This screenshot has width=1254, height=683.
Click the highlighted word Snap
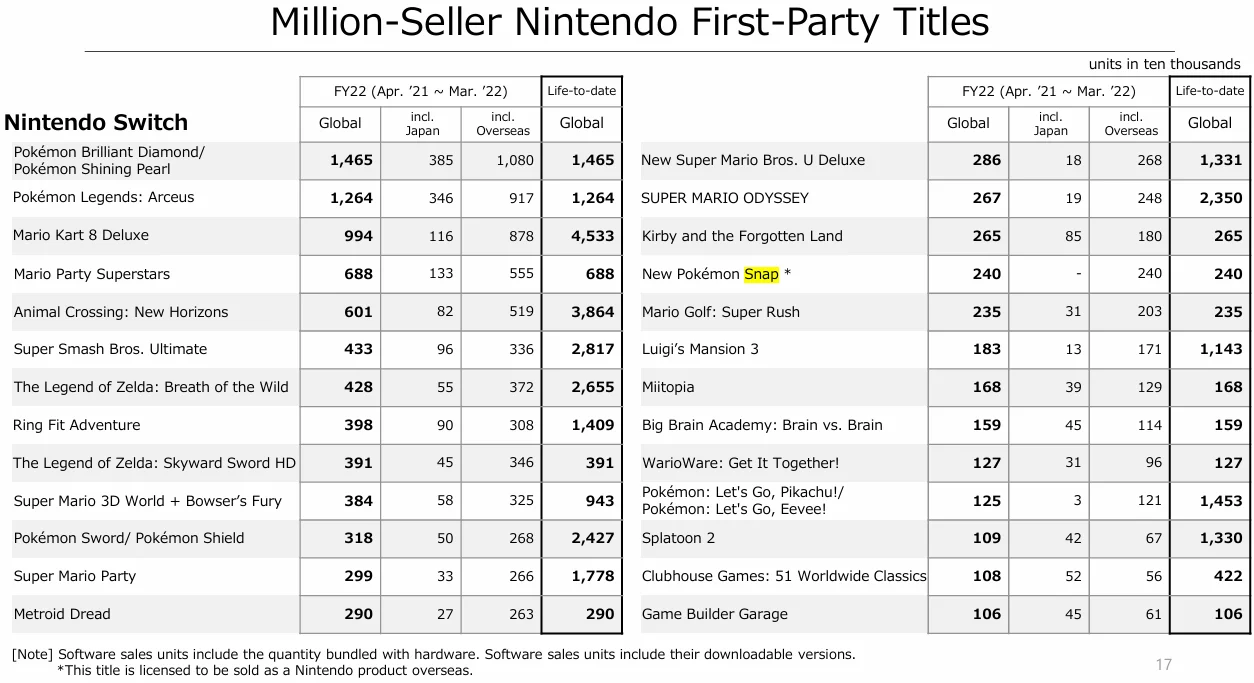[761, 274]
